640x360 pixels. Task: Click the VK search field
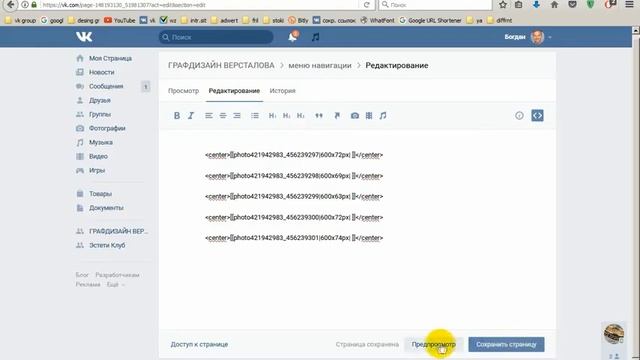pyautogui.click(x=216, y=37)
